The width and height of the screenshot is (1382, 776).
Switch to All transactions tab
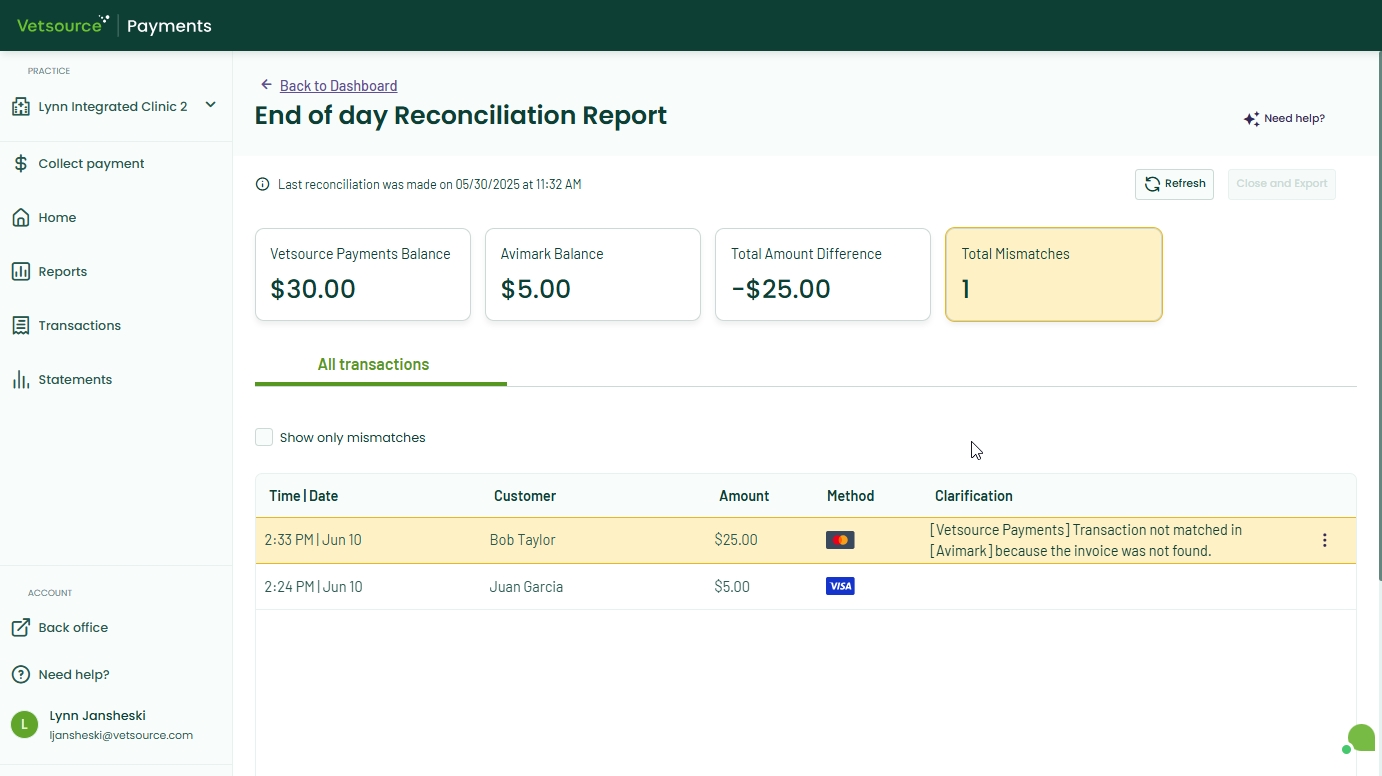(373, 365)
